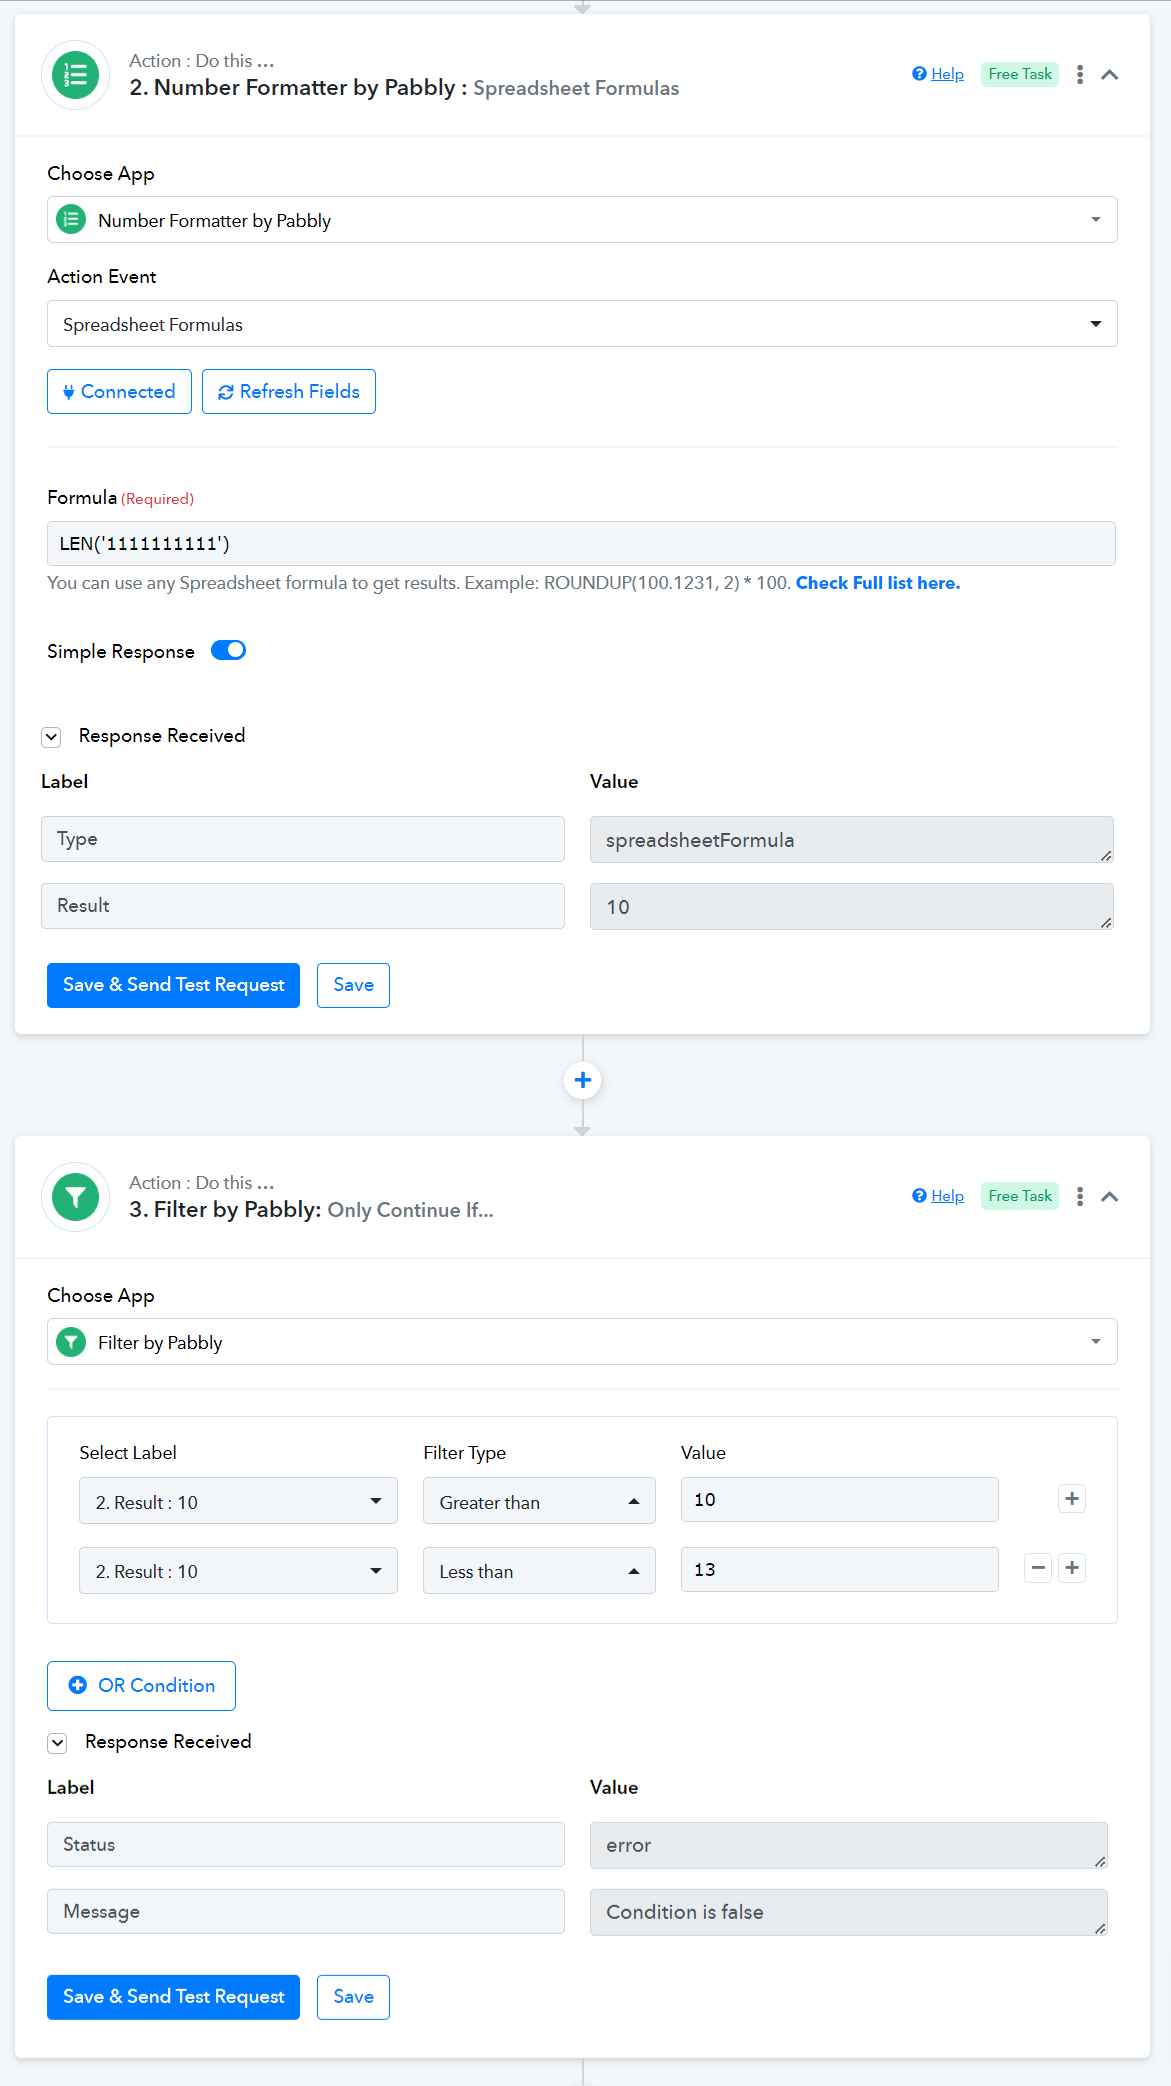Click Save button in Filter step
The image size is (1171, 2086).
point(354,1997)
